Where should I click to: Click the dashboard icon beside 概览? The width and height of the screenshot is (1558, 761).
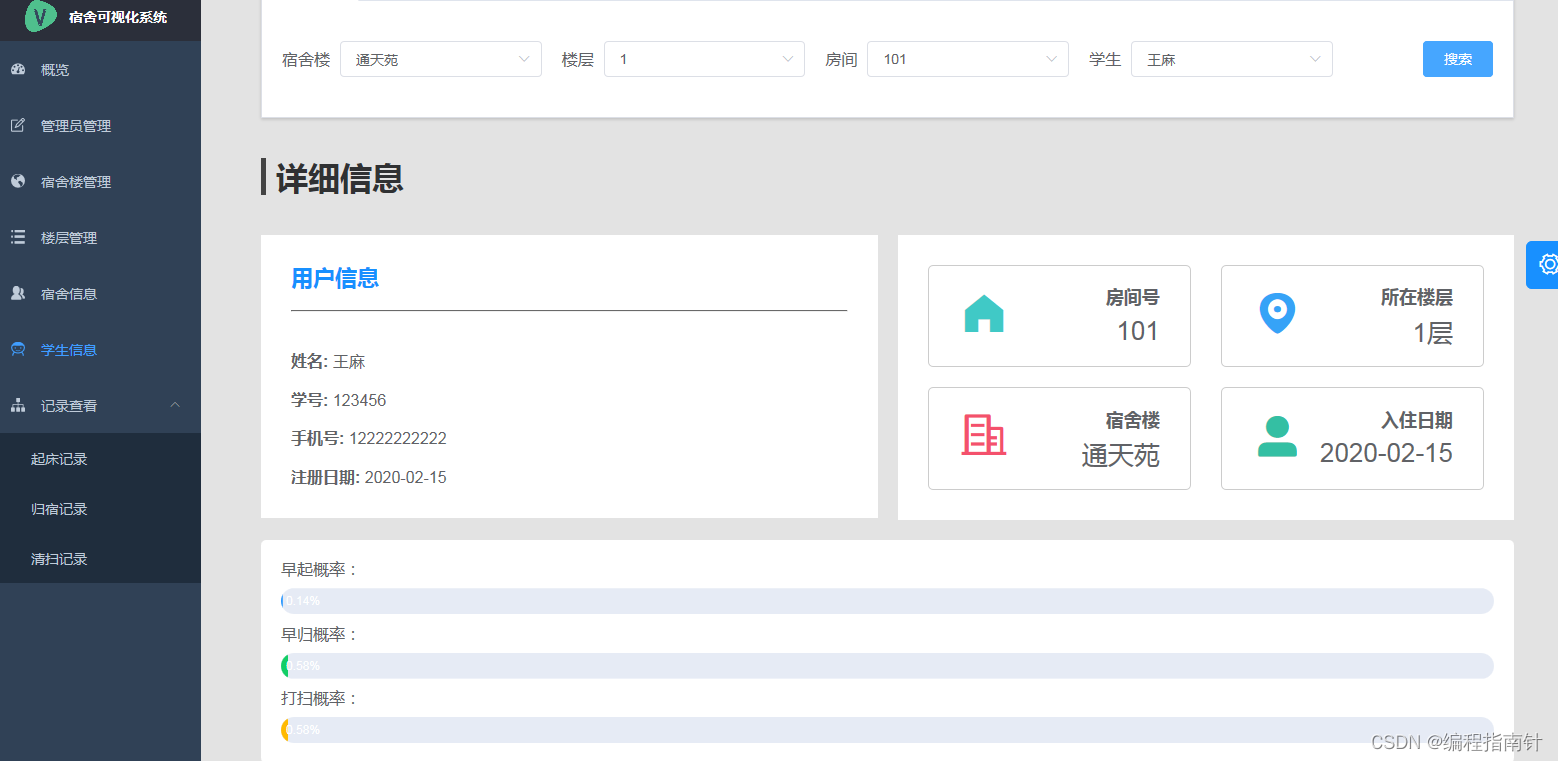18,70
